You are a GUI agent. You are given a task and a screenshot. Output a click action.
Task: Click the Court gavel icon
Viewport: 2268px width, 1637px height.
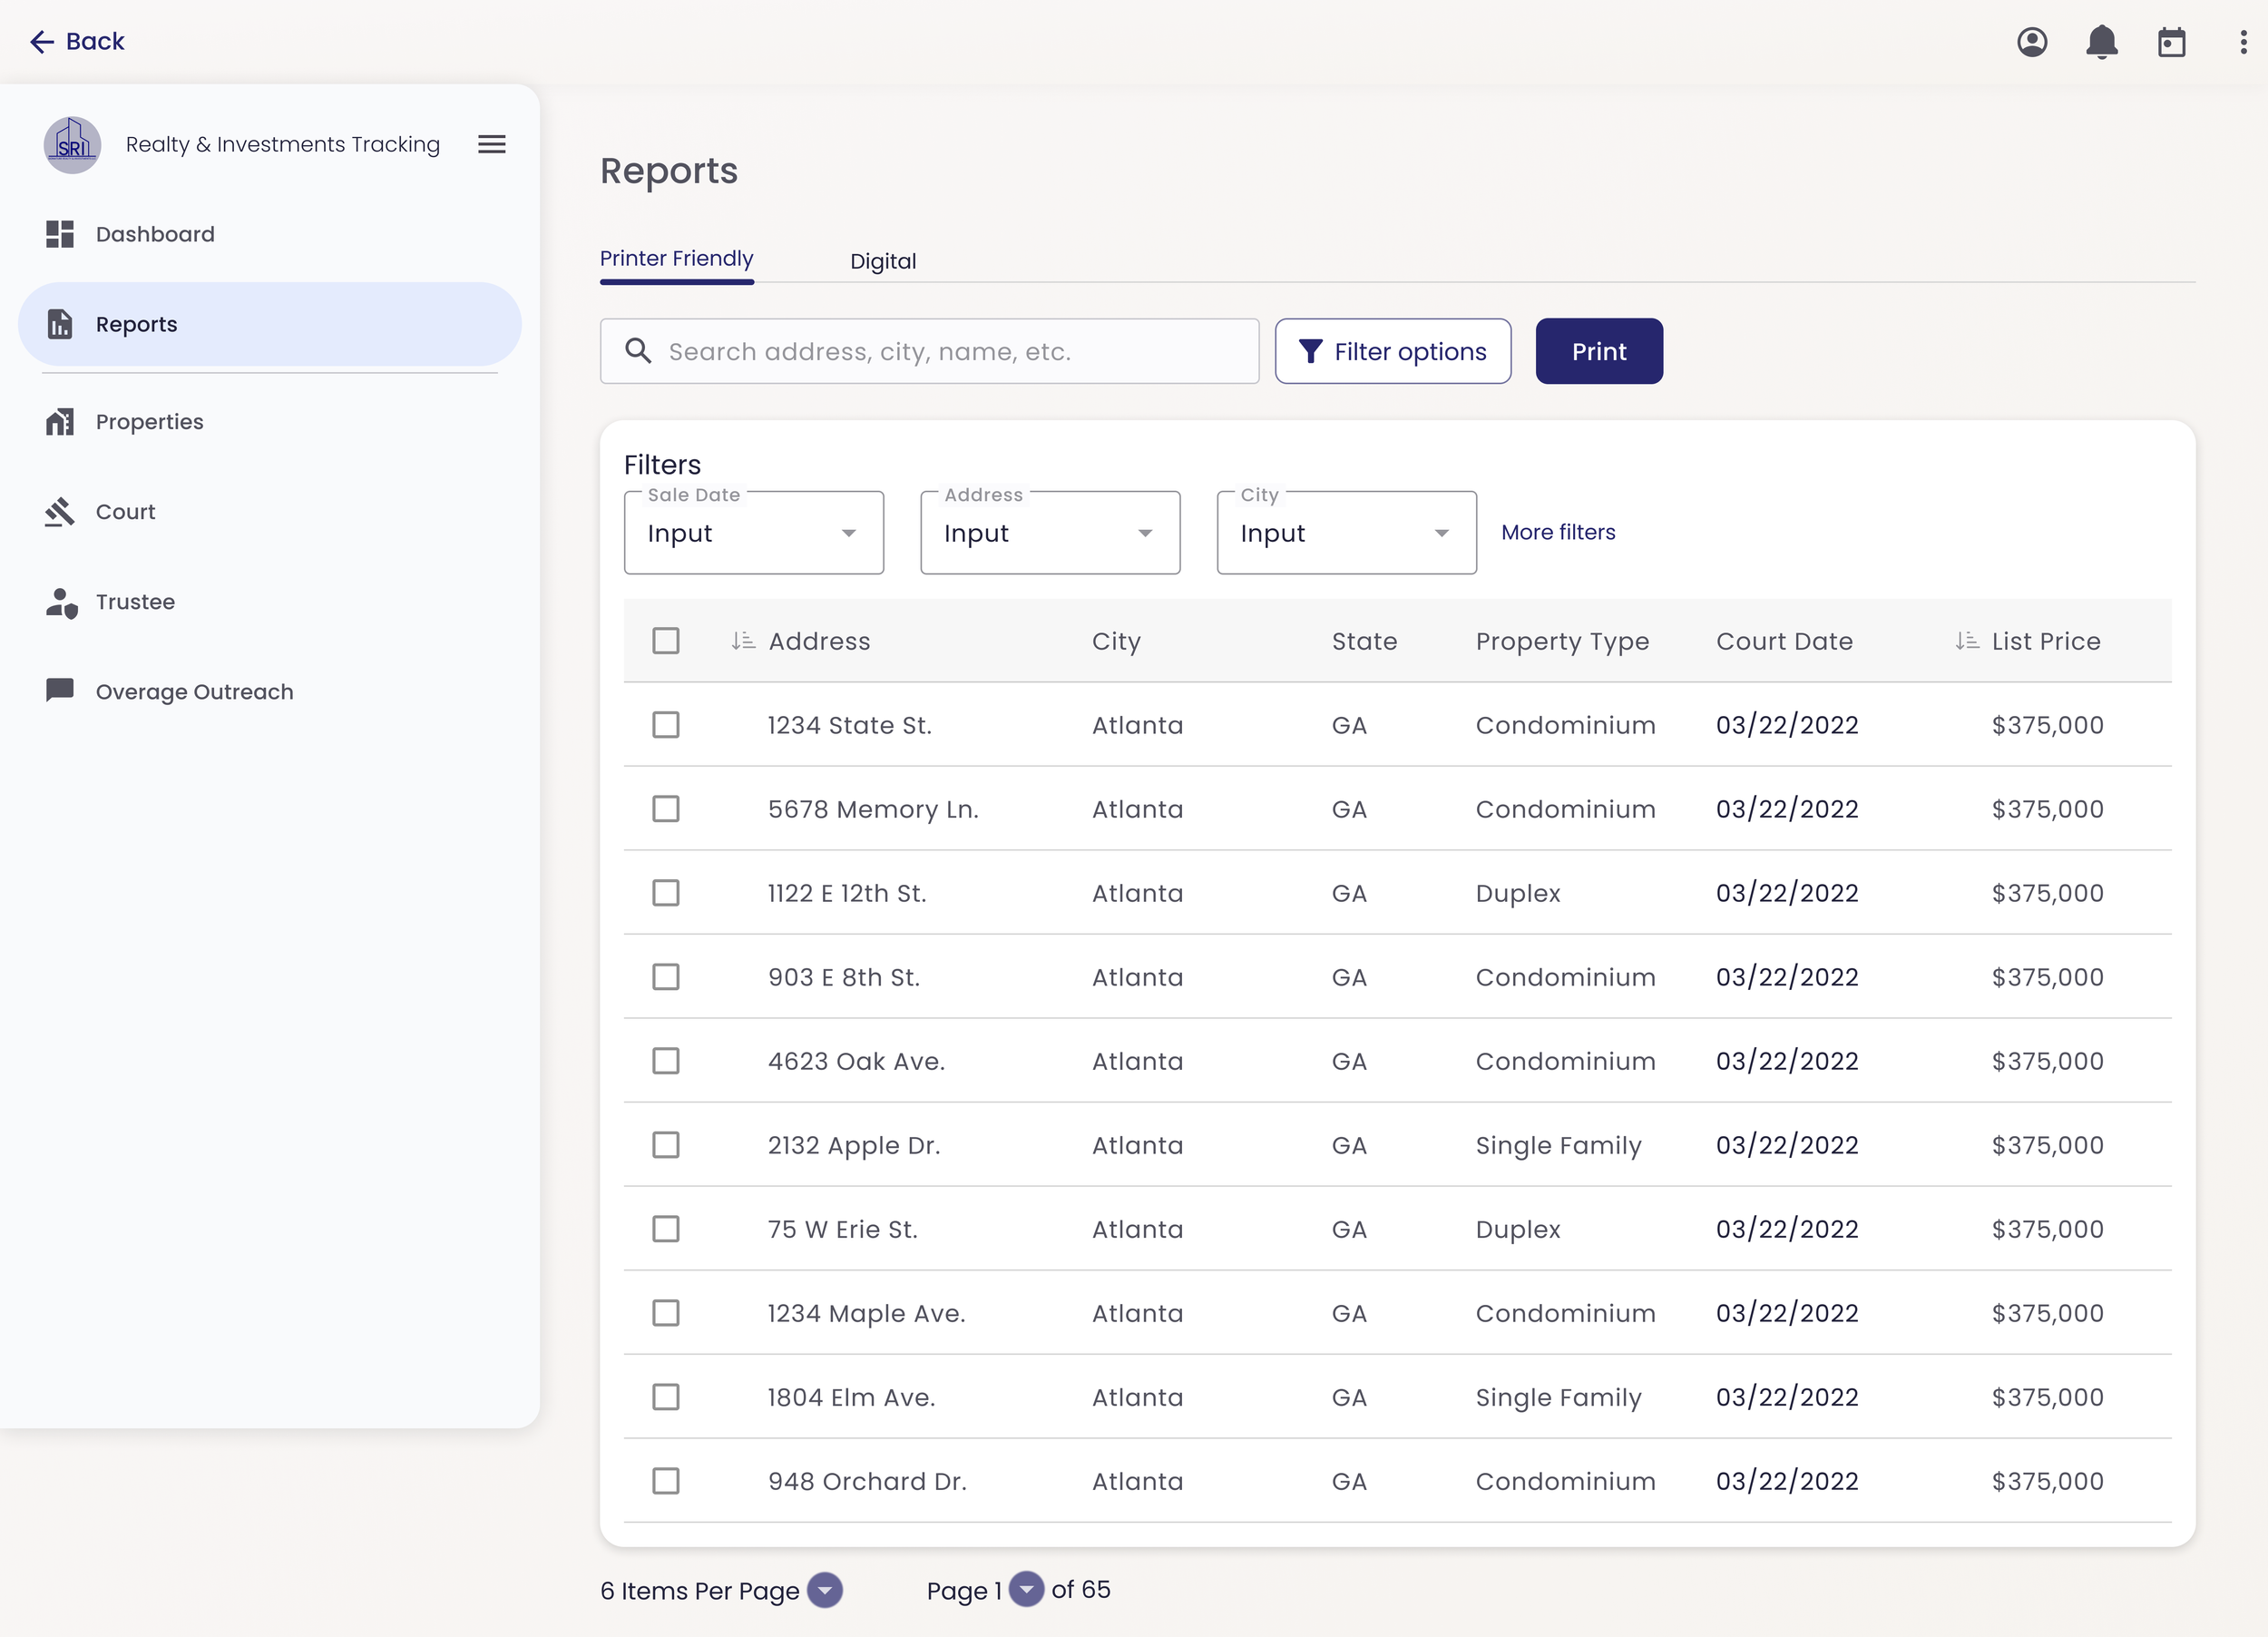point(60,512)
